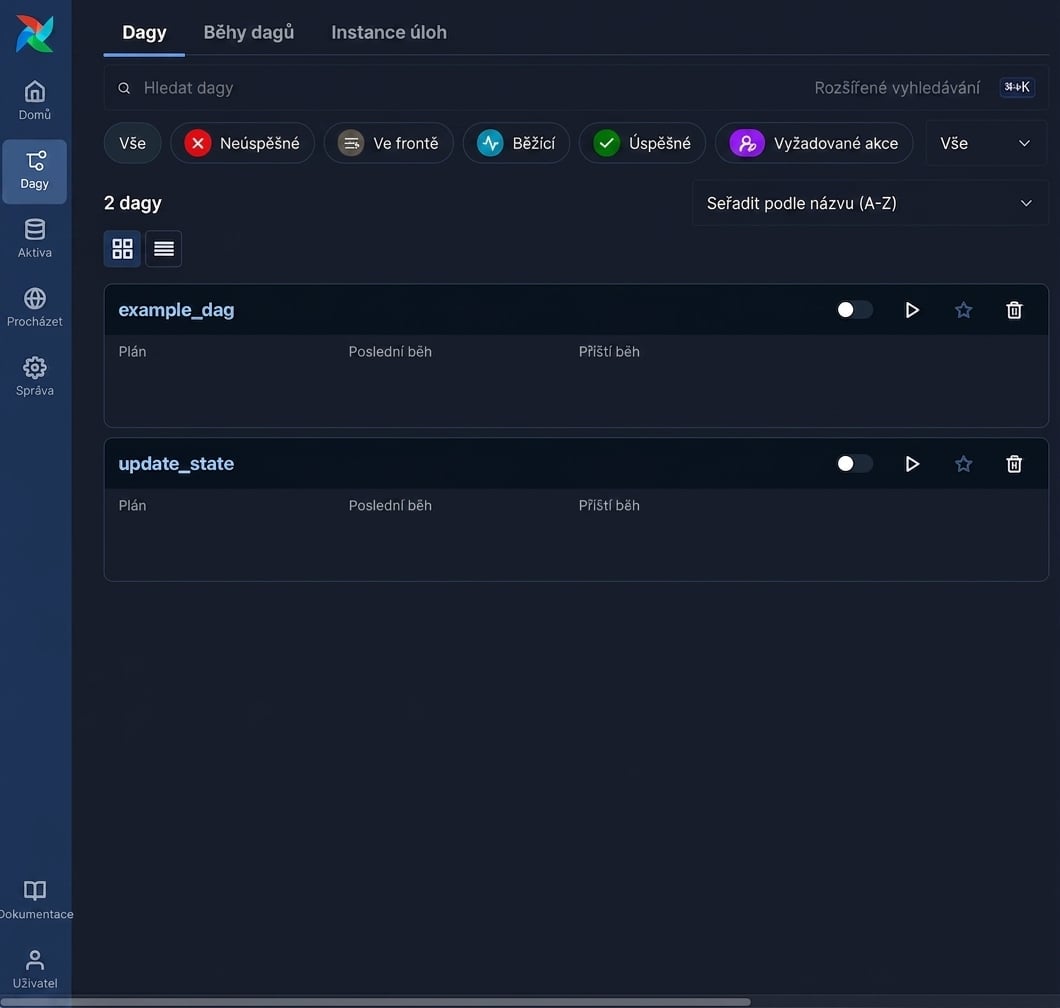Filter DAGs by Neúspěšné state
1060x1008 pixels.
pos(242,143)
